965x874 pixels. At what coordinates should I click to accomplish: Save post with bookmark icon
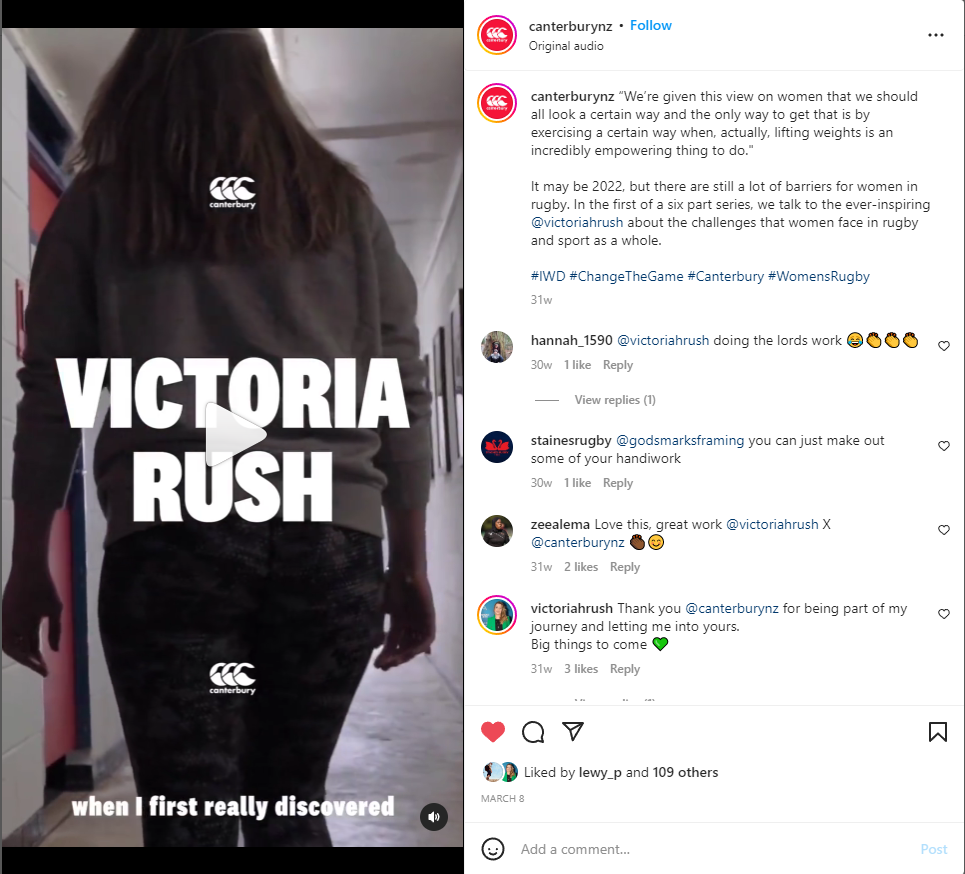click(x=937, y=732)
